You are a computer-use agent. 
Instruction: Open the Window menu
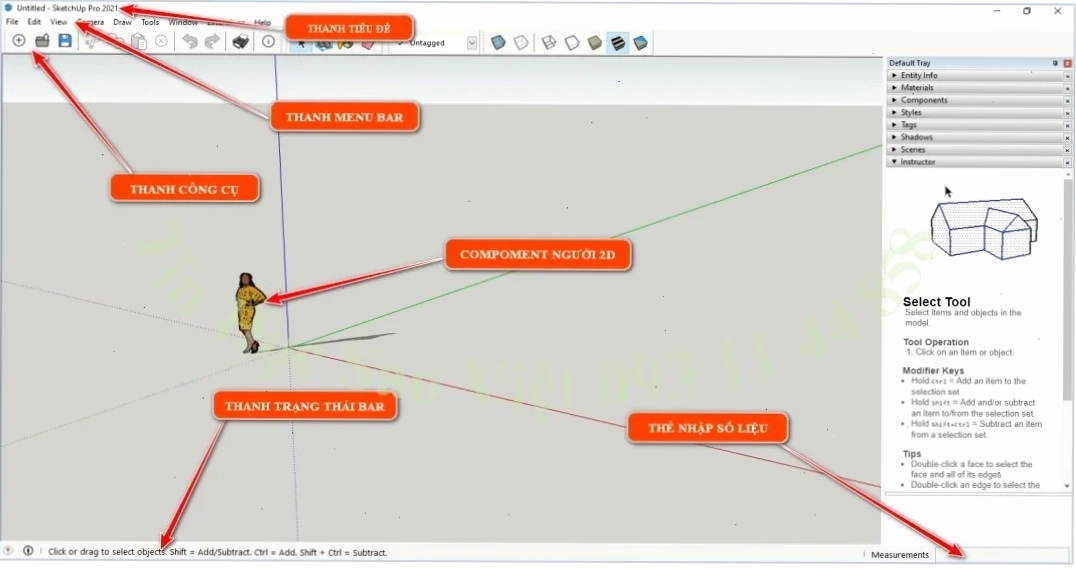click(183, 23)
